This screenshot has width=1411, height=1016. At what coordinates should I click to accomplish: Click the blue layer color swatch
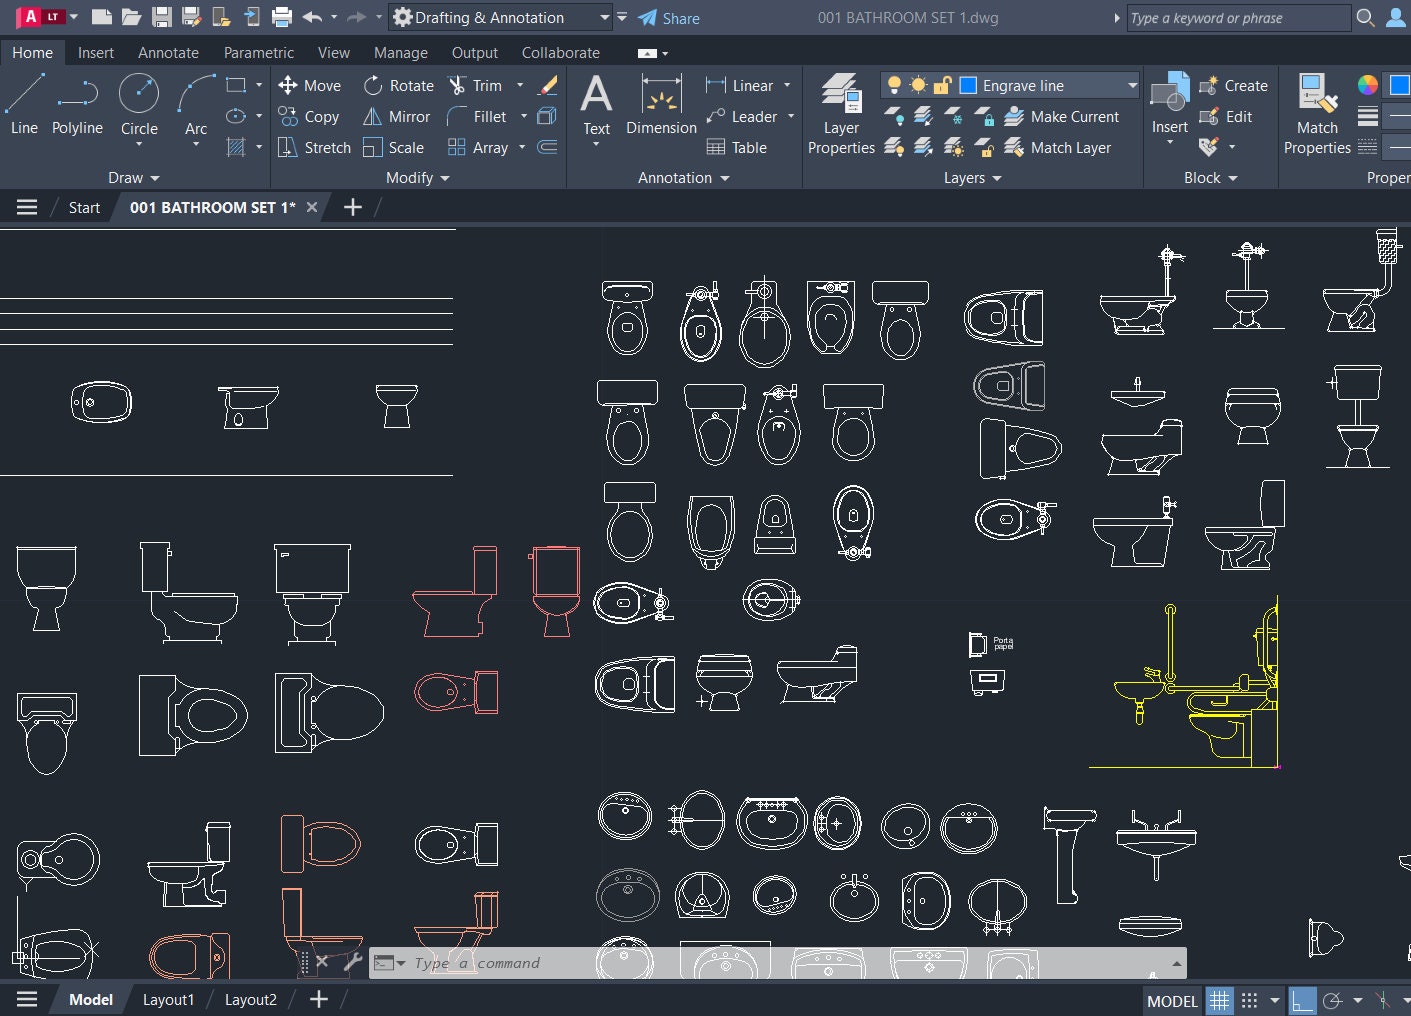coord(968,85)
